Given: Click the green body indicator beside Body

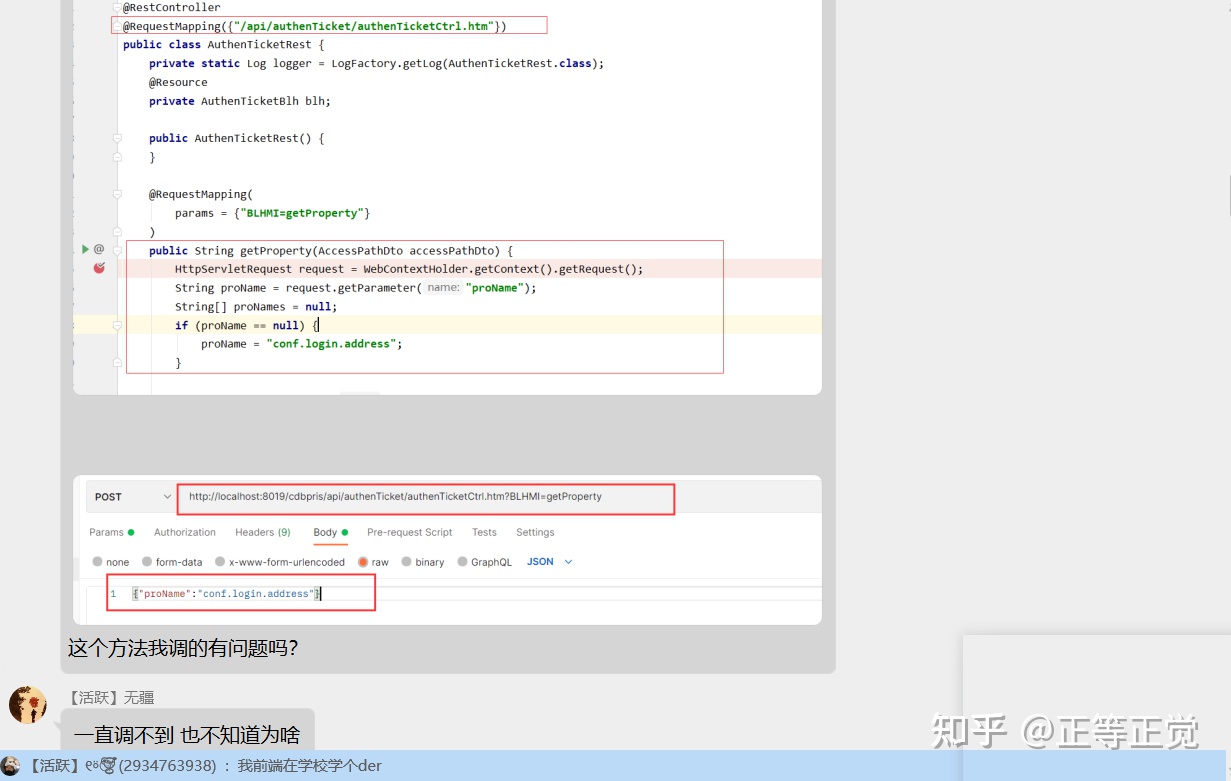Looking at the screenshot, I should (x=344, y=532).
